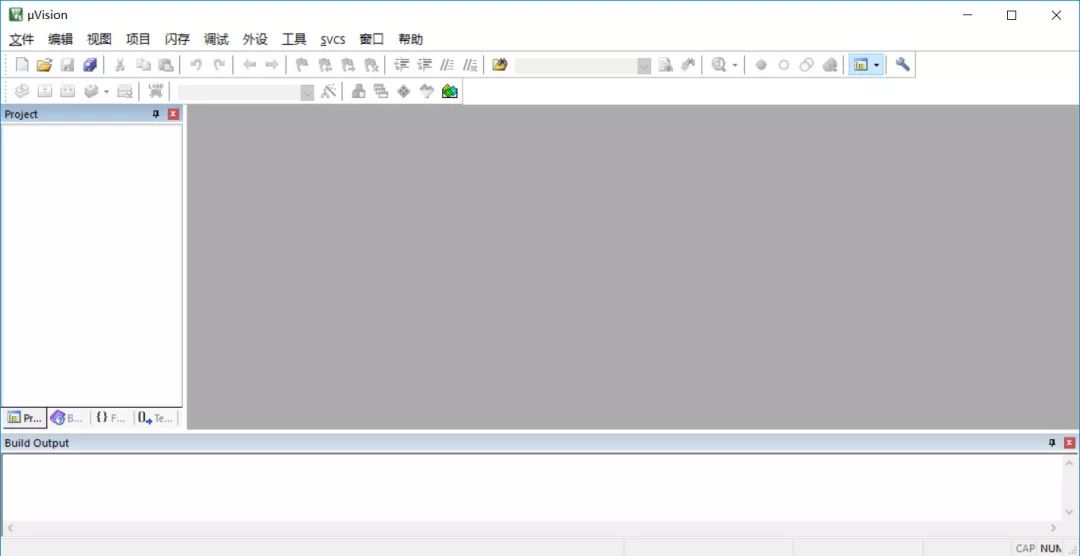Switch to the B... books tab
The image size is (1080, 556).
[x=68, y=418]
